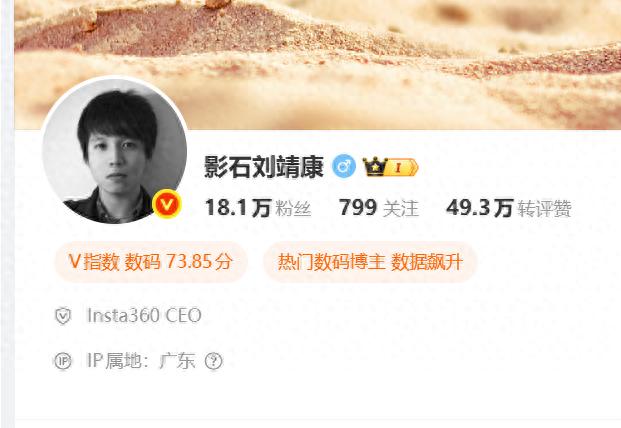Click the orange V verification badge
Viewport: 621px width, 428px height.
(167, 204)
